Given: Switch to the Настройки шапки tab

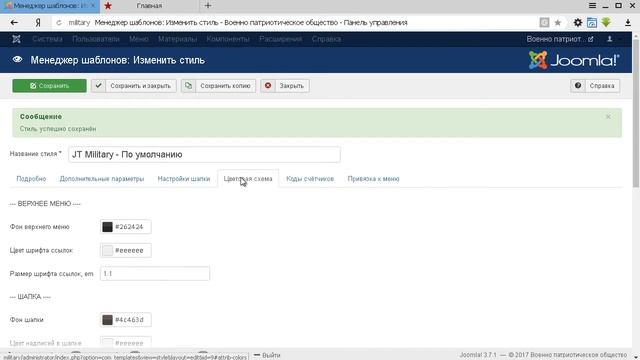Looking at the screenshot, I should click(x=184, y=179).
